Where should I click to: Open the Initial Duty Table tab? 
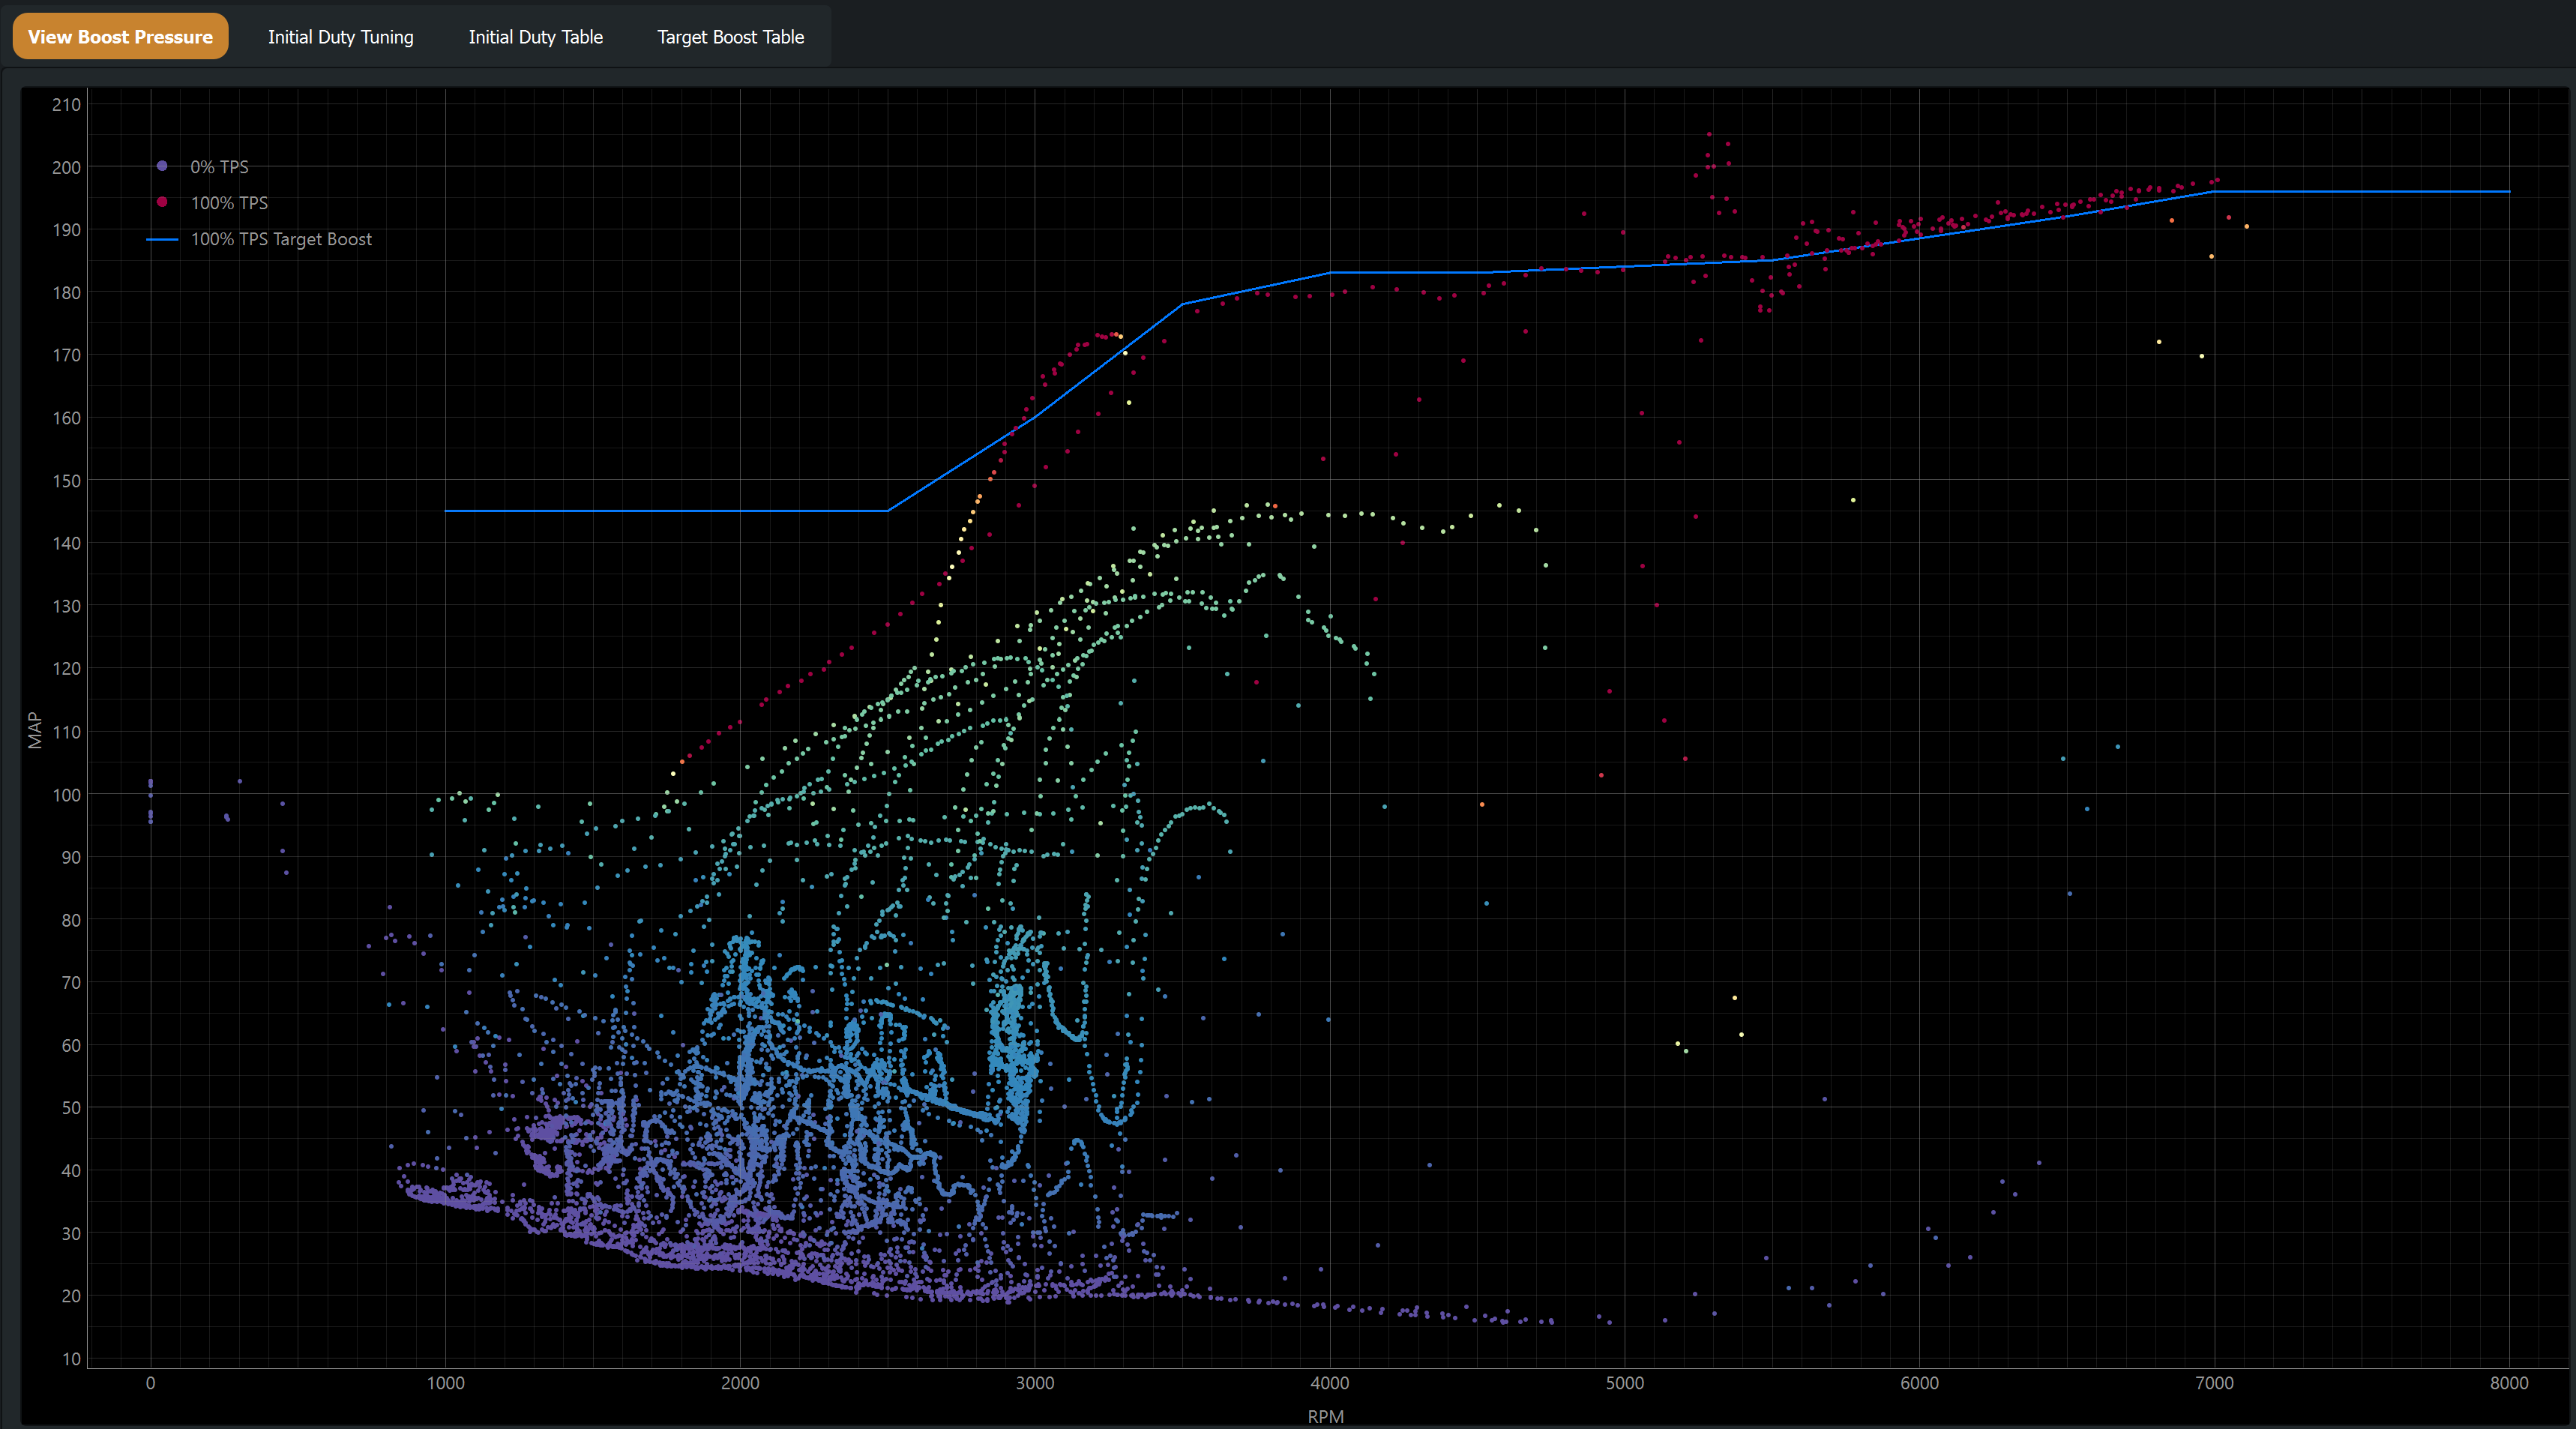click(x=535, y=37)
